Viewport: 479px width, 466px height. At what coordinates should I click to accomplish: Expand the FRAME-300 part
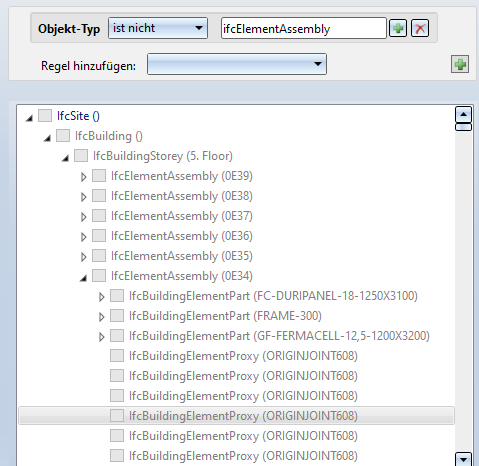click(101, 317)
